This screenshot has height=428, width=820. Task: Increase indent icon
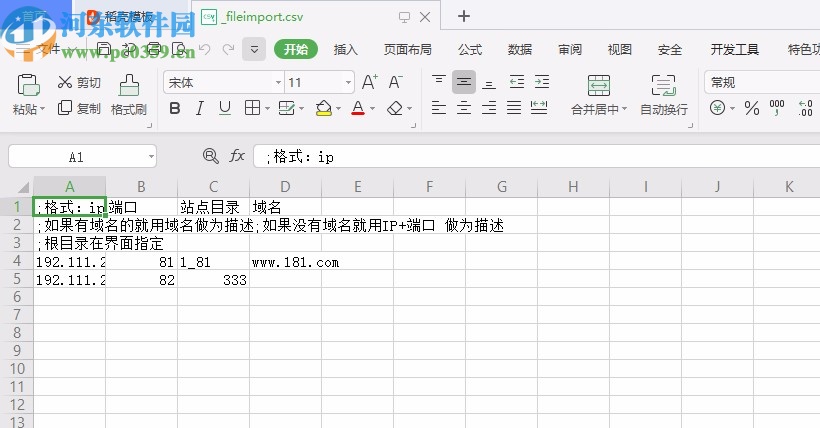point(542,82)
